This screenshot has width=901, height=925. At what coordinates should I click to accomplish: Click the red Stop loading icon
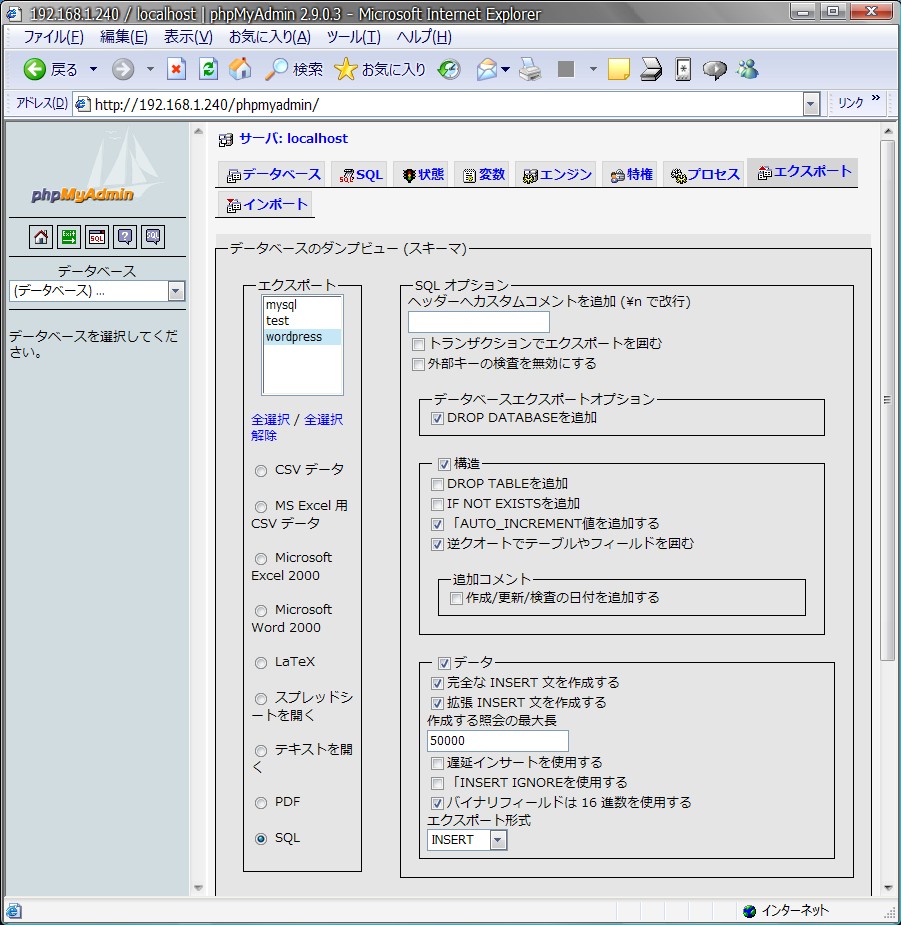pos(176,70)
